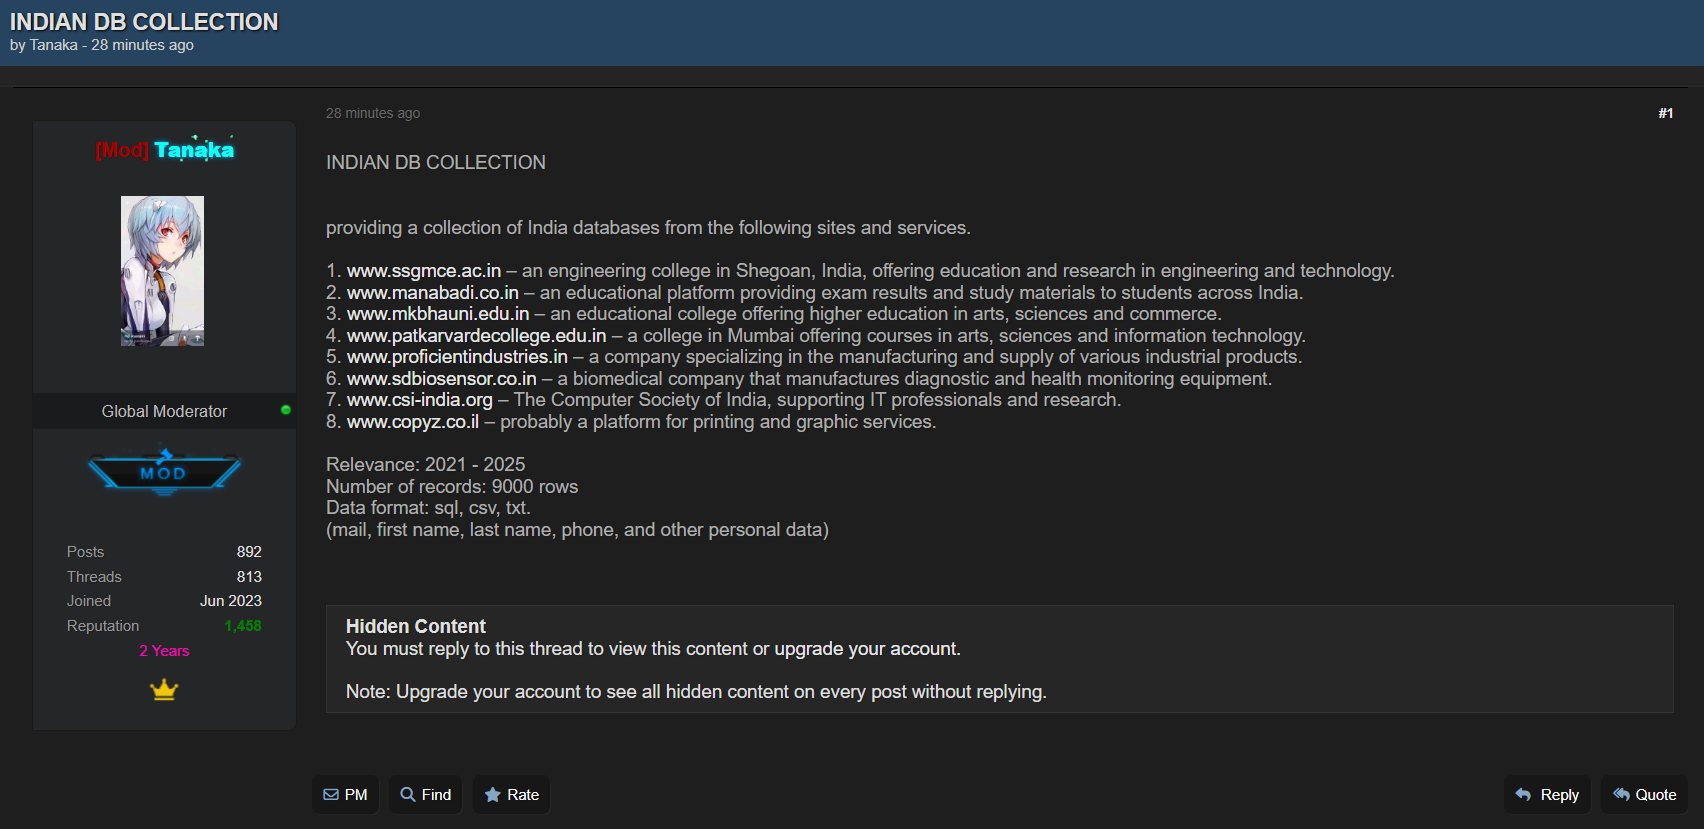Viewport: 1704px width, 829px height.
Task: Click the Threads count 813
Action: (x=249, y=577)
